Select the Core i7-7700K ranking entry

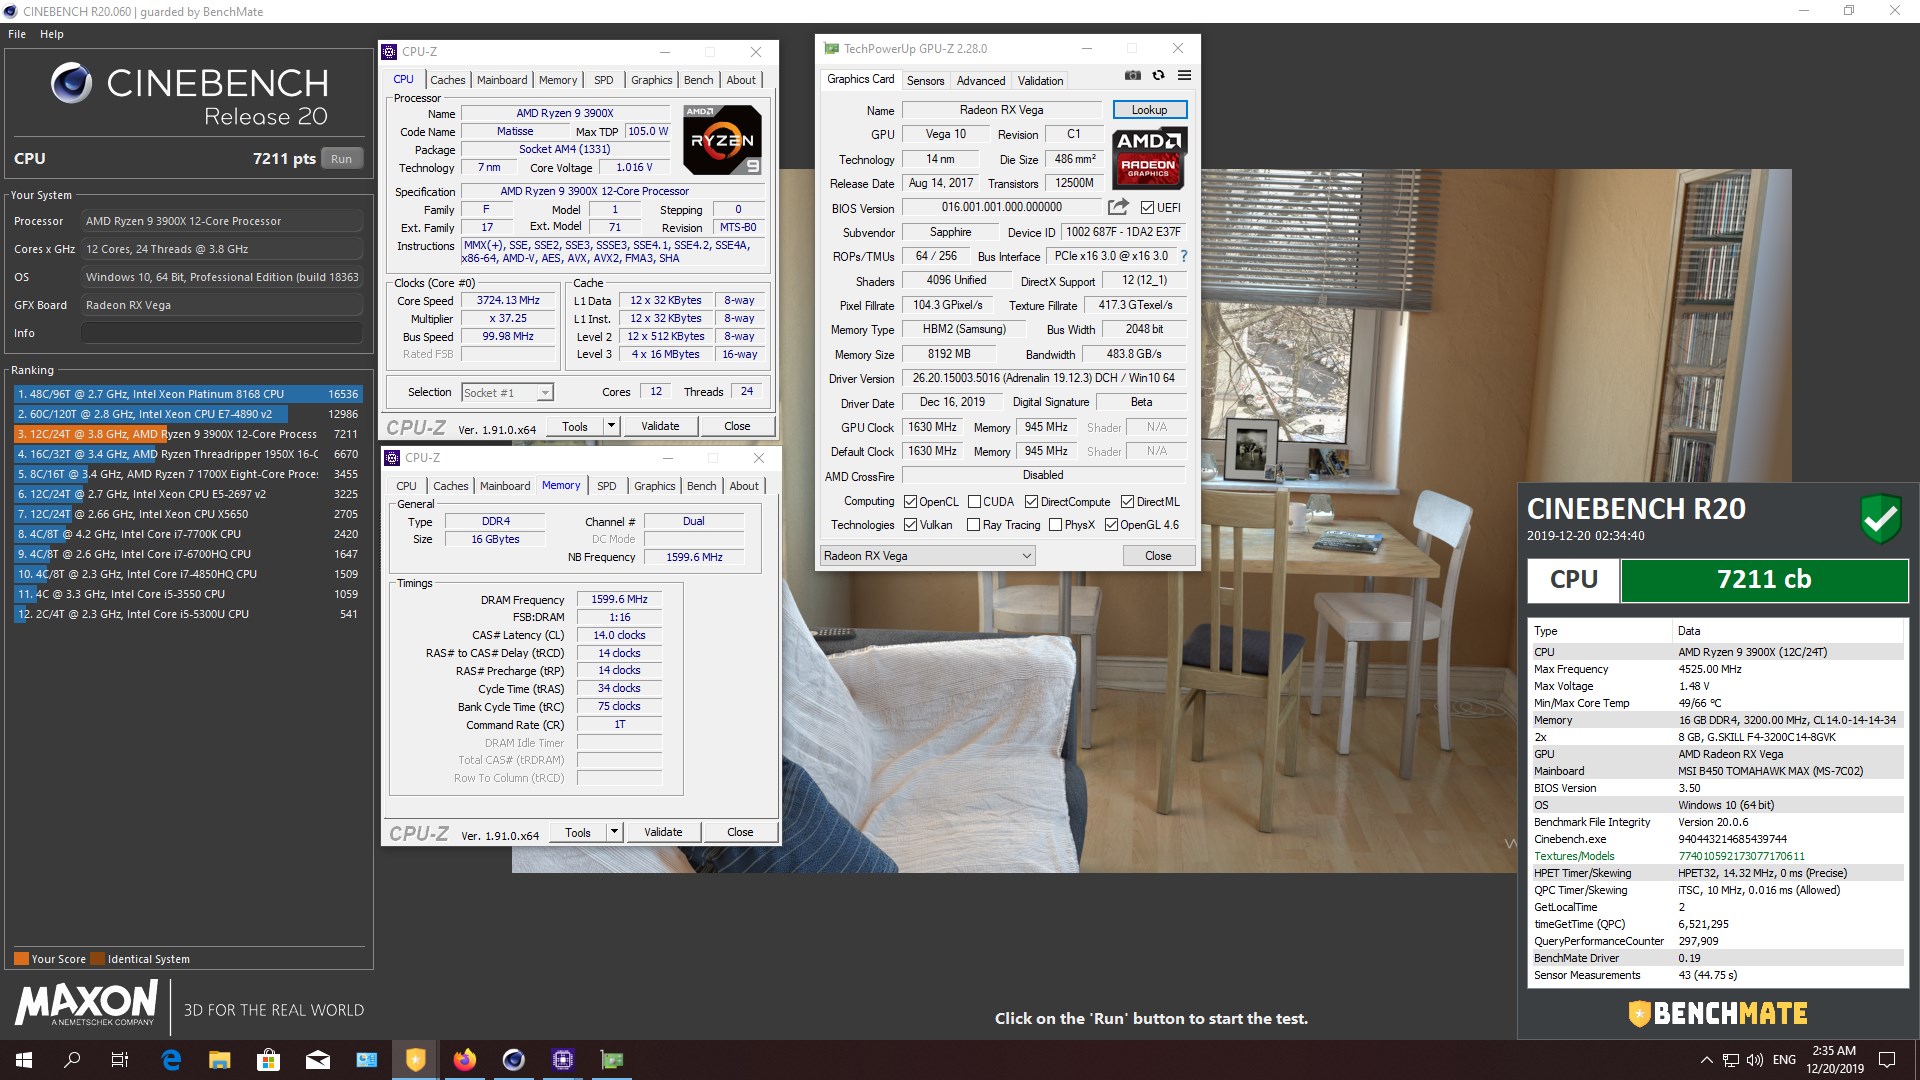coord(188,534)
